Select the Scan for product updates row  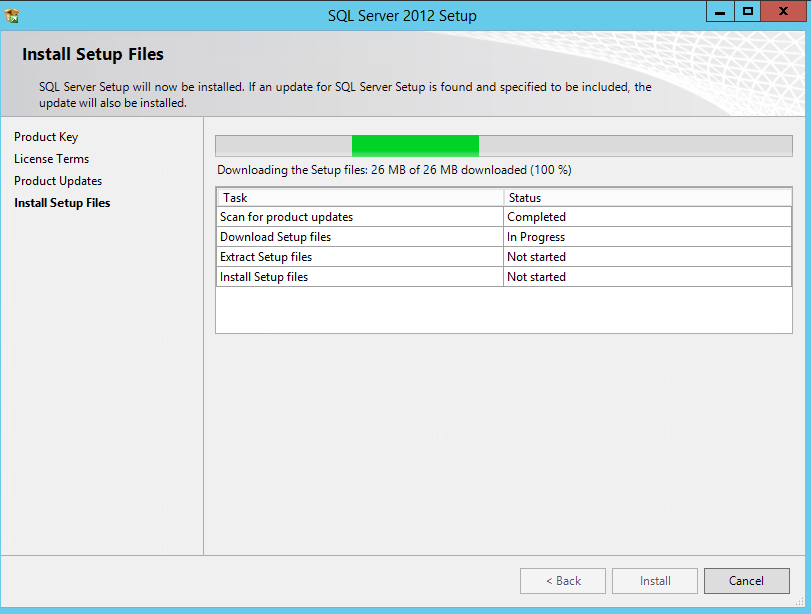point(504,217)
